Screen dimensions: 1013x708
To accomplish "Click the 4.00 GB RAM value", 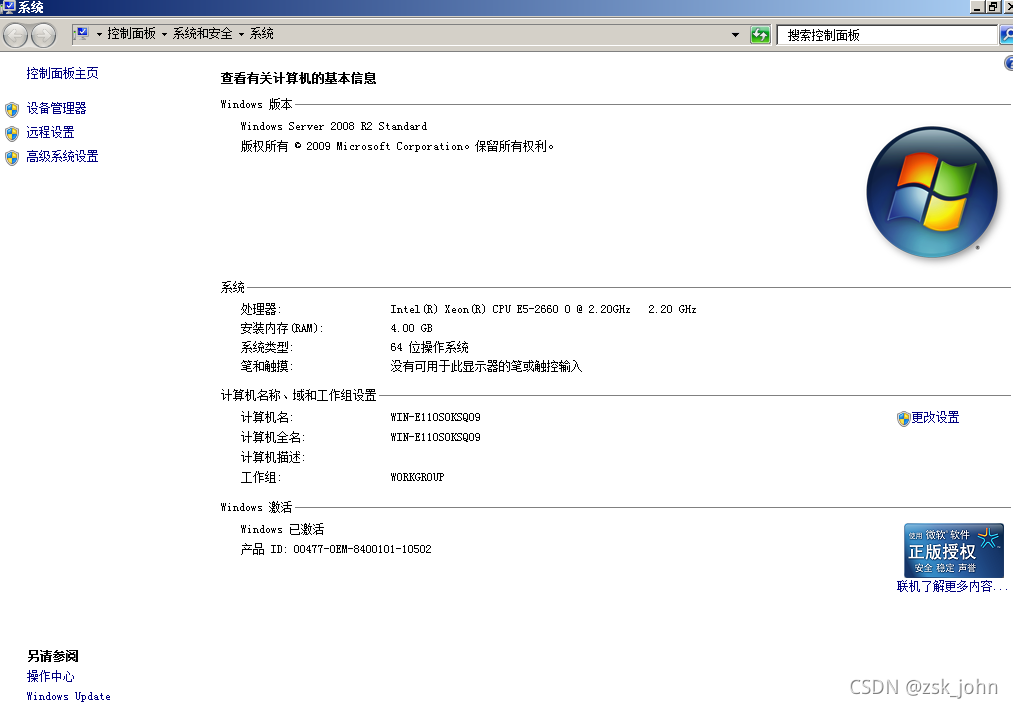I will 412,328.
